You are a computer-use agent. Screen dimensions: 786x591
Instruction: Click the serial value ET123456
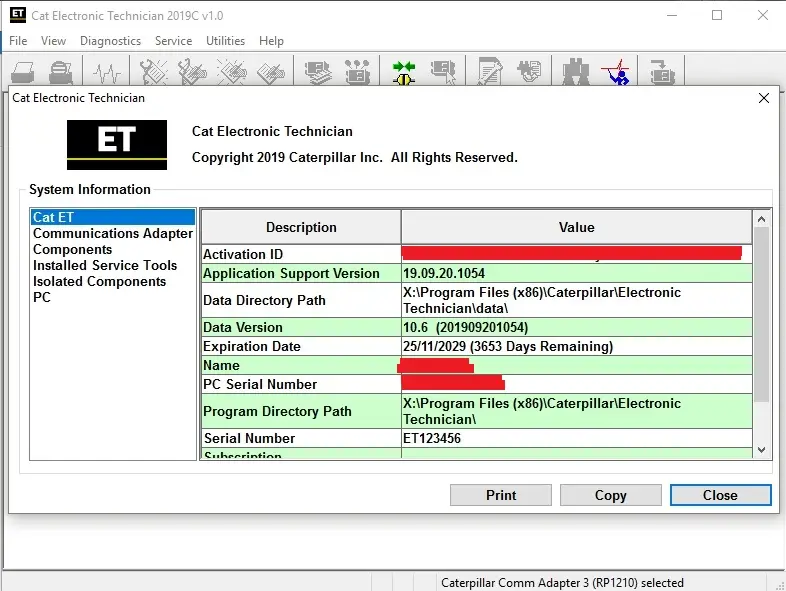click(432, 438)
